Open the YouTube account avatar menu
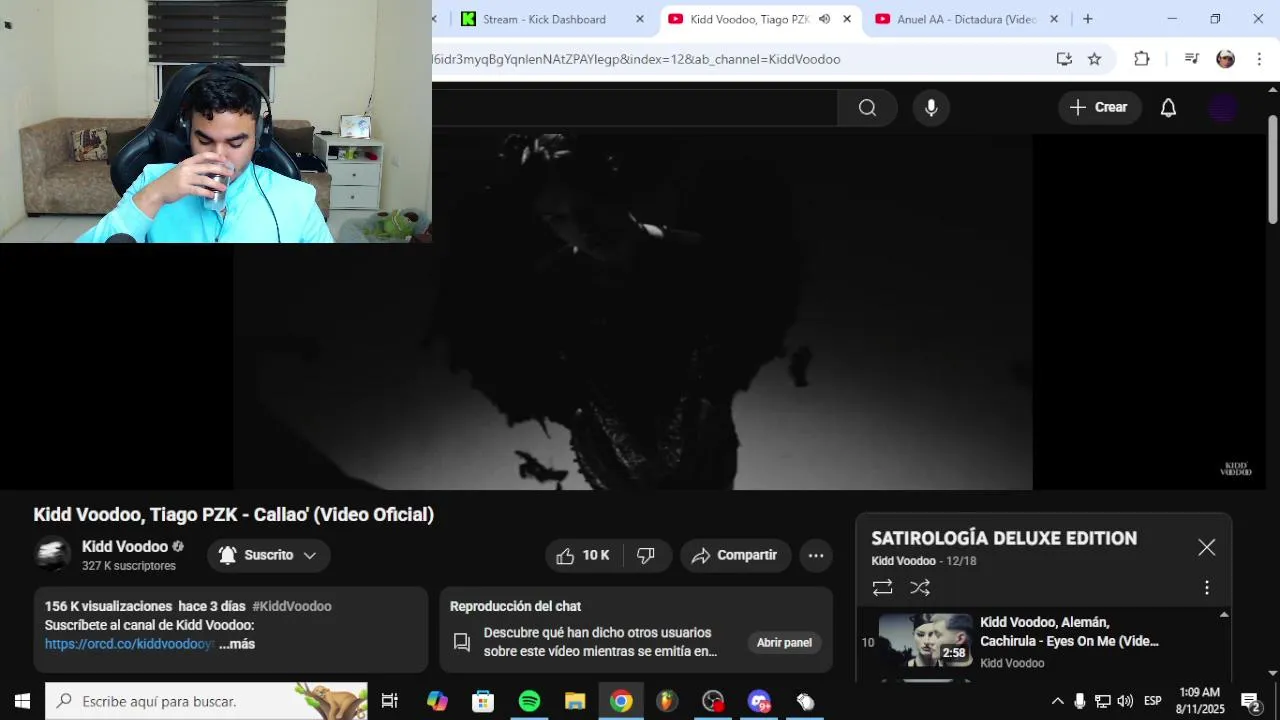 (x=1223, y=108)
